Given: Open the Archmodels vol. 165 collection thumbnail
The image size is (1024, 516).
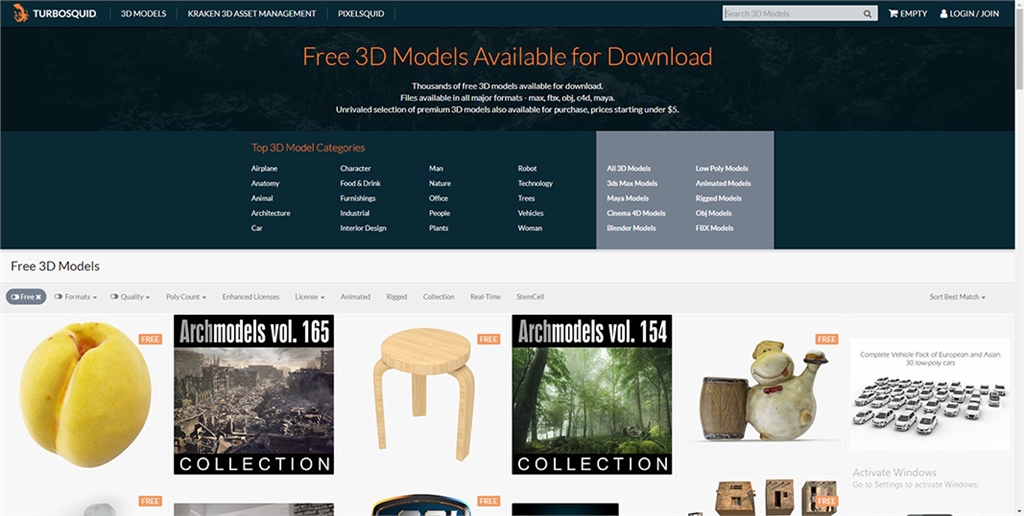Looking at the screenshot, I should (254, 394).
